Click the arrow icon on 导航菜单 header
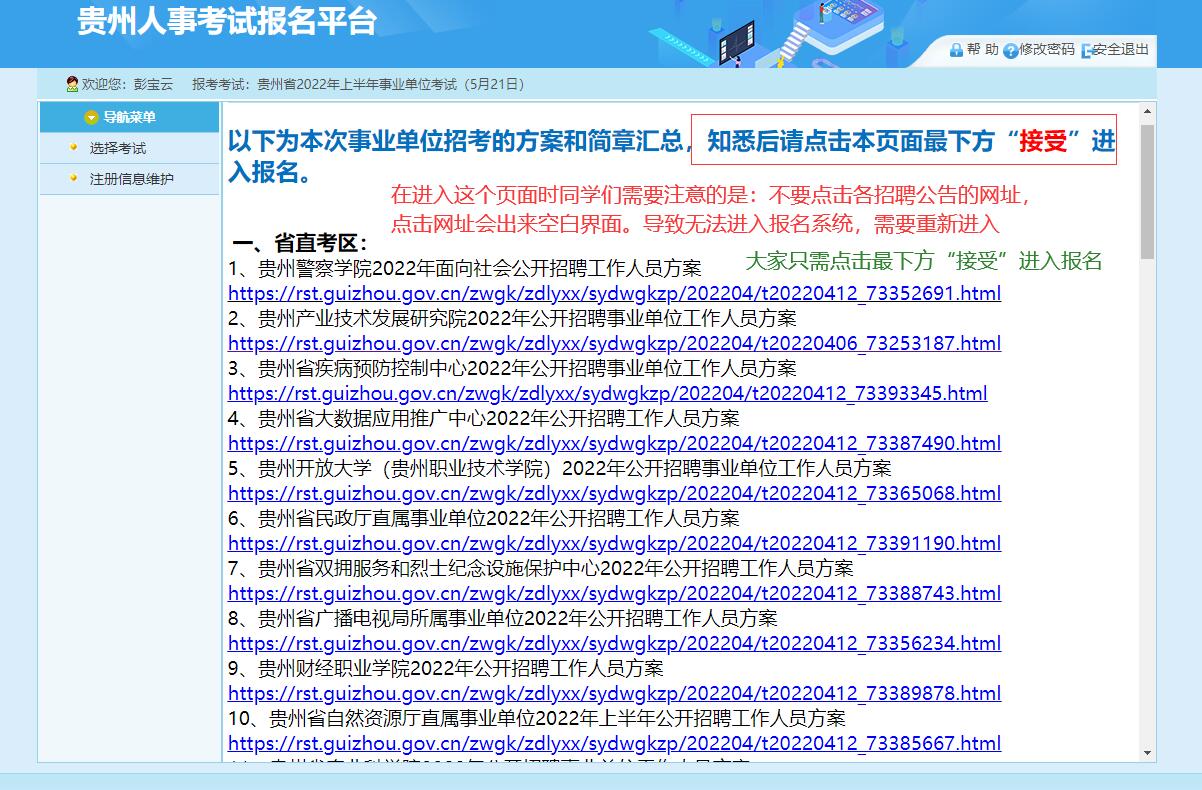 (91, 117)
